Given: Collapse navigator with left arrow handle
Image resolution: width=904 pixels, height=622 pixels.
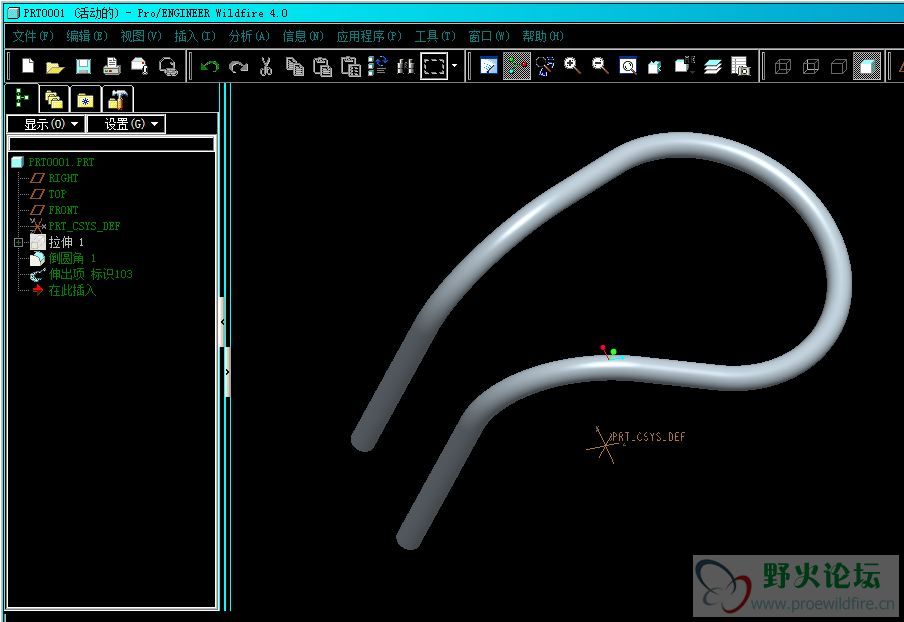Looking at the screenshot, I should [223, 322].
